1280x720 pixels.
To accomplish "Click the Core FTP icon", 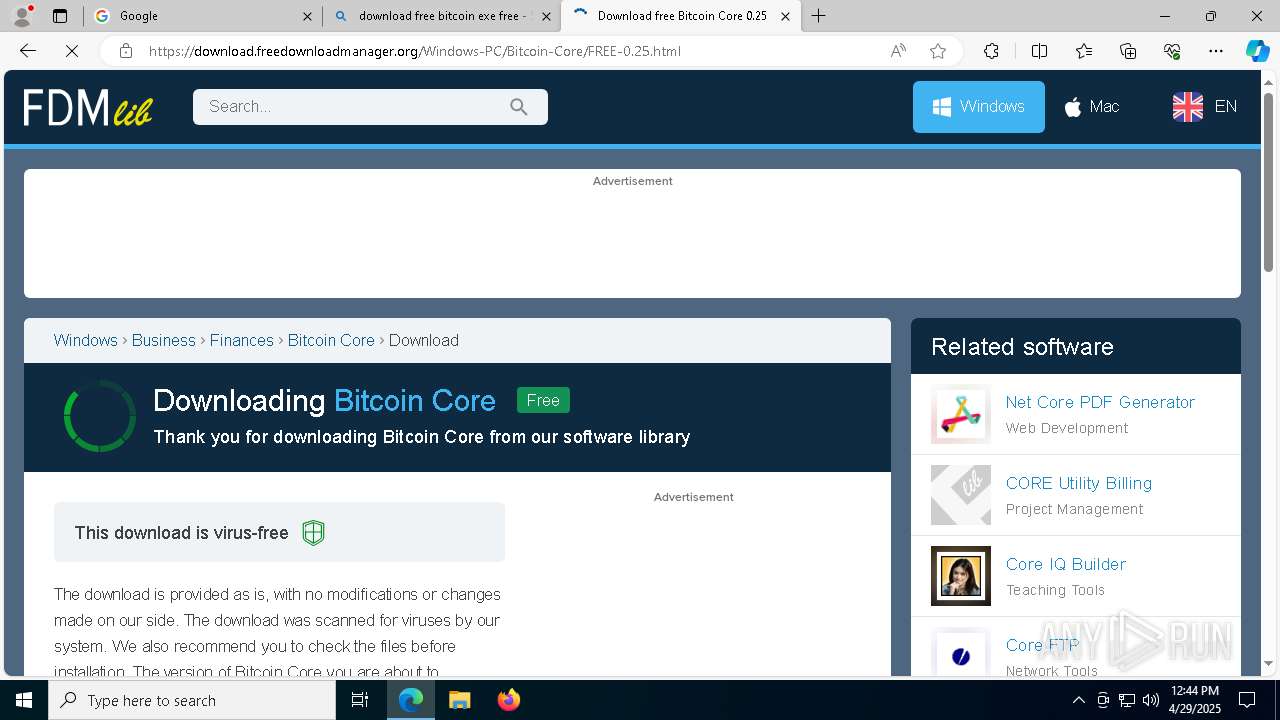I will (x=961, y=653).
